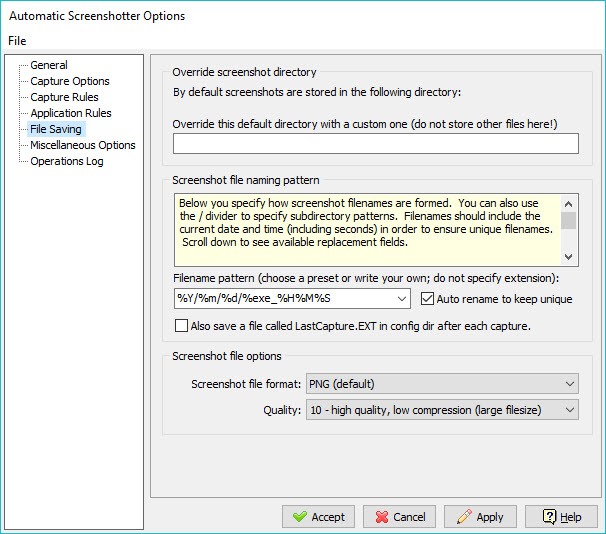Image resolution: width=606 pixels, height=534 pixels.
Task: Show Miscellaneous Options page
Action: pyautogui.click(x=83, y=145)
